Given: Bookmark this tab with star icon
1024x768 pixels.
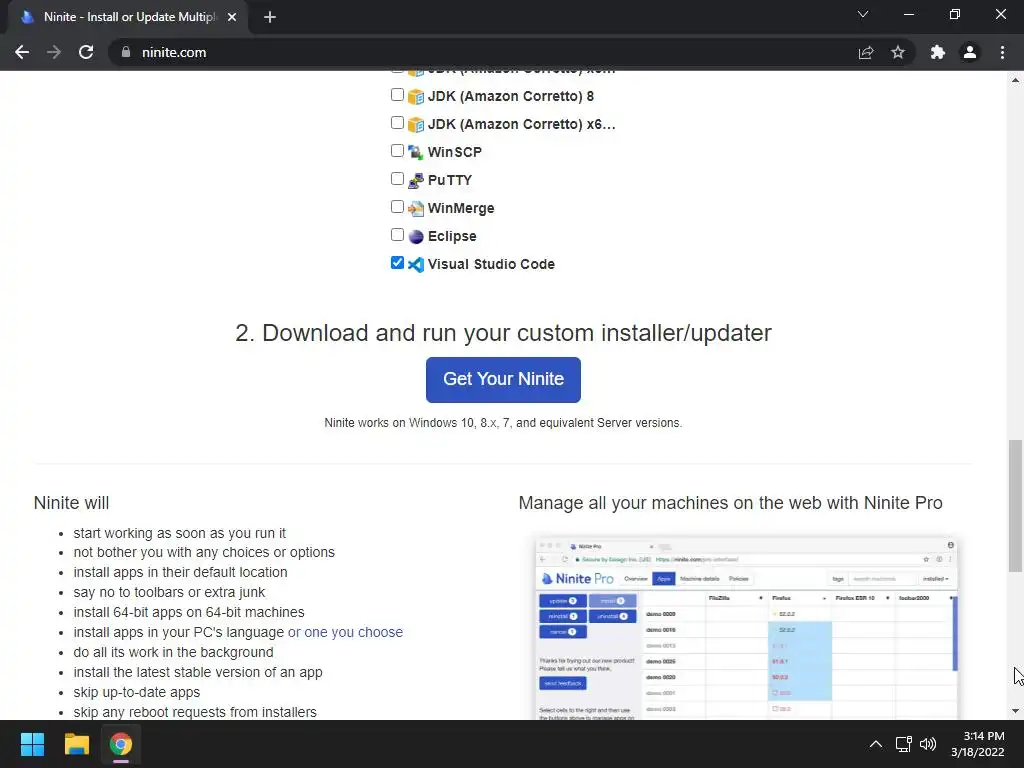Looking at the screenshot, I should (x=898, y=52).
